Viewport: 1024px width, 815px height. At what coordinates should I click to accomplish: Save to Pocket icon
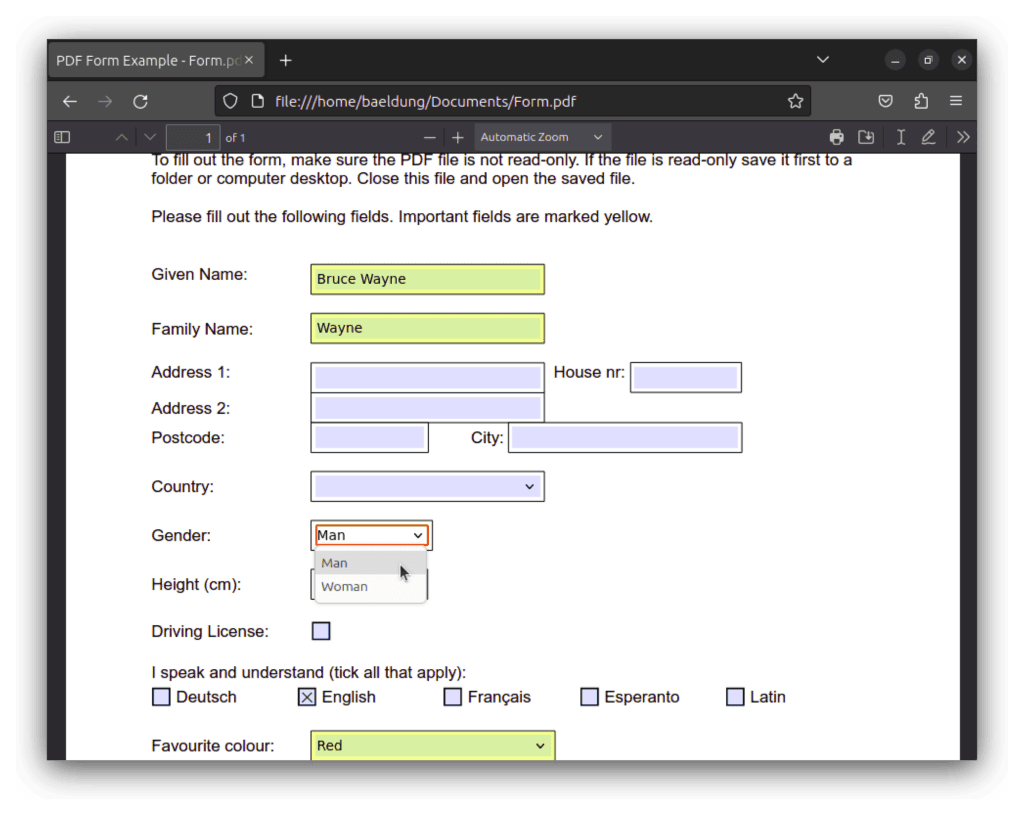pyautogui.click(x=886, y=101)
